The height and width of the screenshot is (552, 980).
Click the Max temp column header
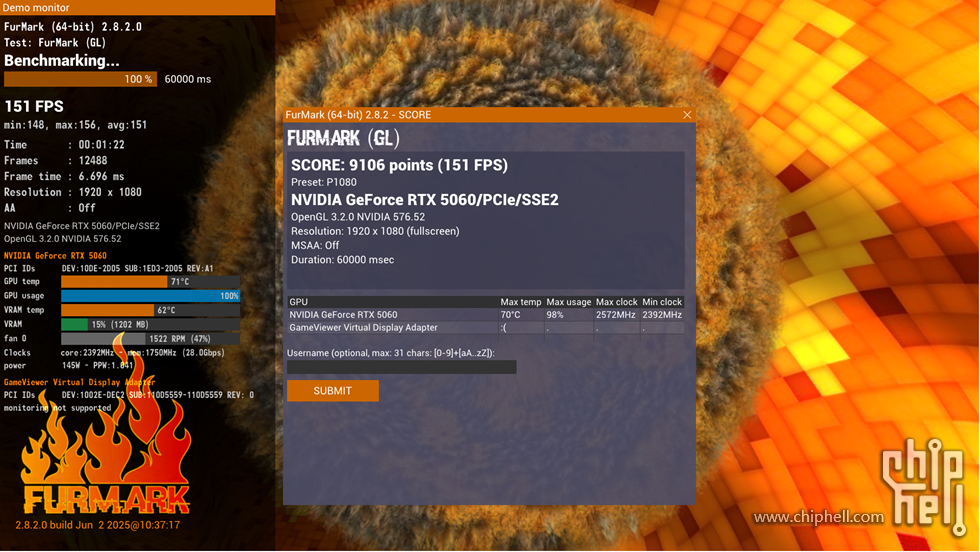pos(521,302)
